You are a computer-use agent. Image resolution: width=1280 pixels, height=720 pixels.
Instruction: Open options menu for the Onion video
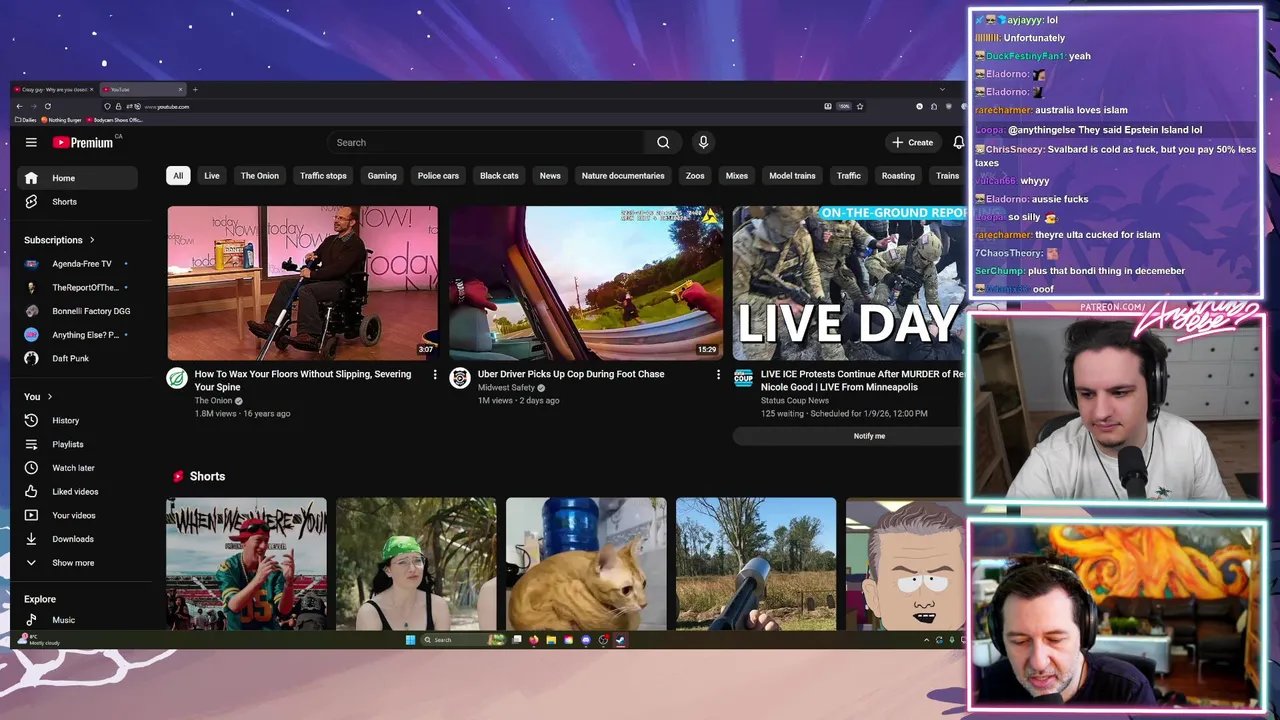(x=434, y=374)
